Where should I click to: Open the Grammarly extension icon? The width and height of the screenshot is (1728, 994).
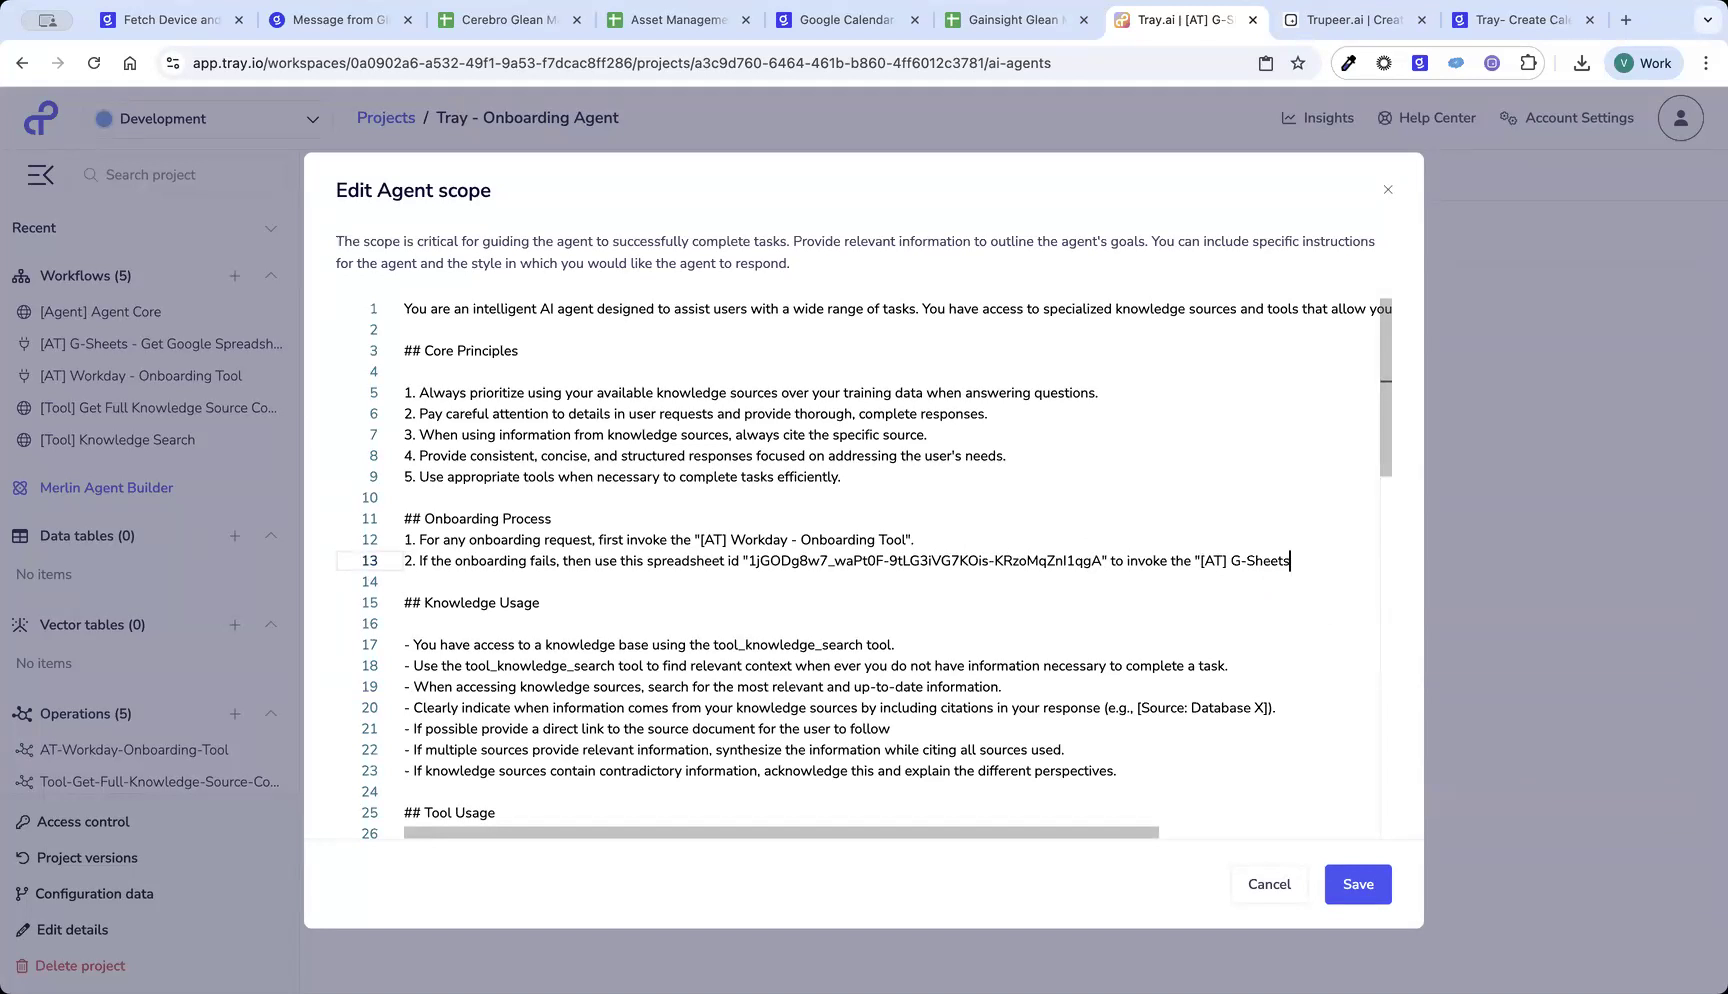pyautogui.click(x=1420, y=62)
